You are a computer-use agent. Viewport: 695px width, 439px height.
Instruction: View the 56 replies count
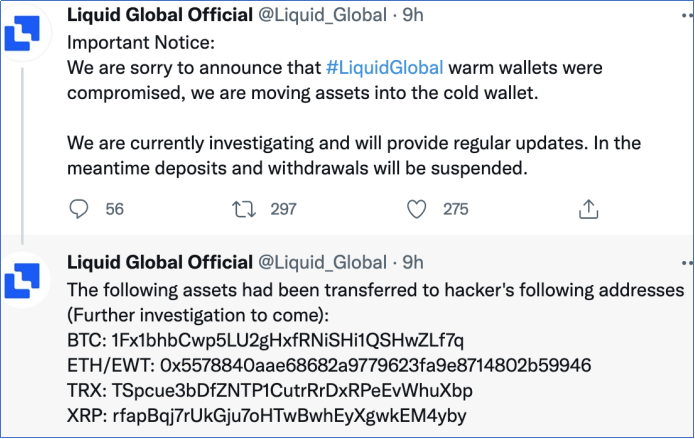click(x=114, y=209)
